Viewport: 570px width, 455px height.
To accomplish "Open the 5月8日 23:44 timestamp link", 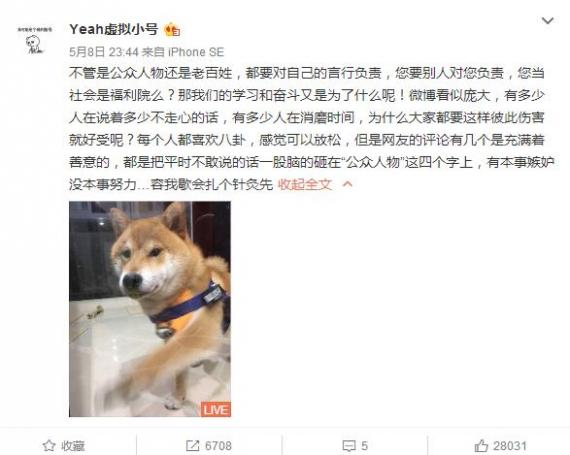I will (x=104, y=52).
